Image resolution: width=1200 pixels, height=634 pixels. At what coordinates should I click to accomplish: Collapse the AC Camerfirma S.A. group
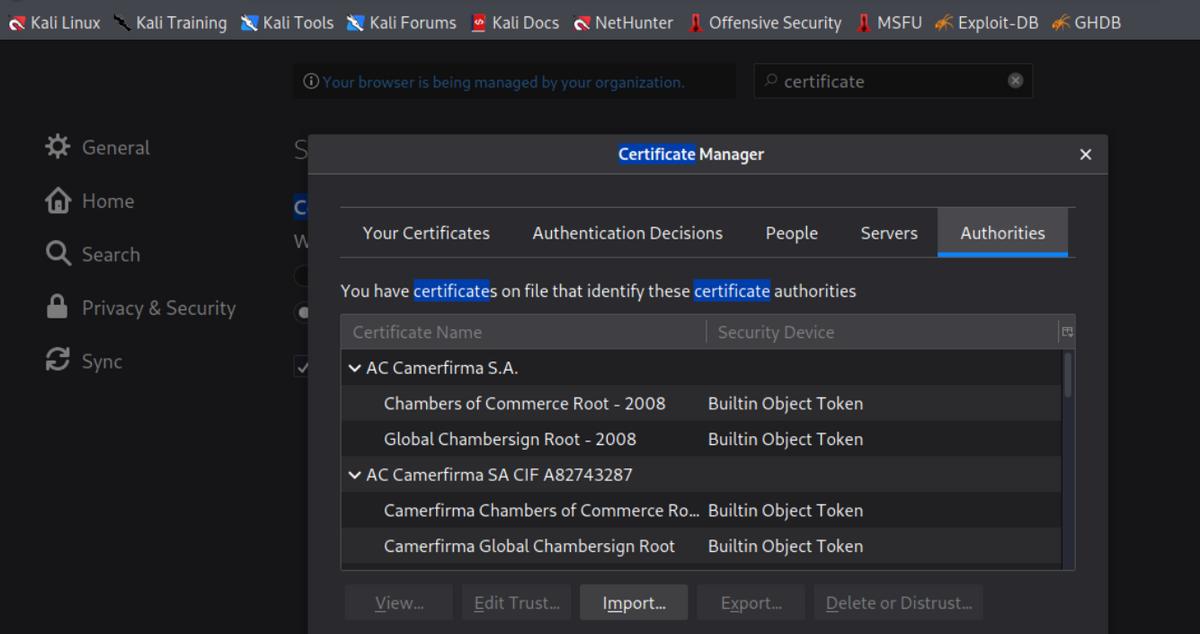[354, 368]
